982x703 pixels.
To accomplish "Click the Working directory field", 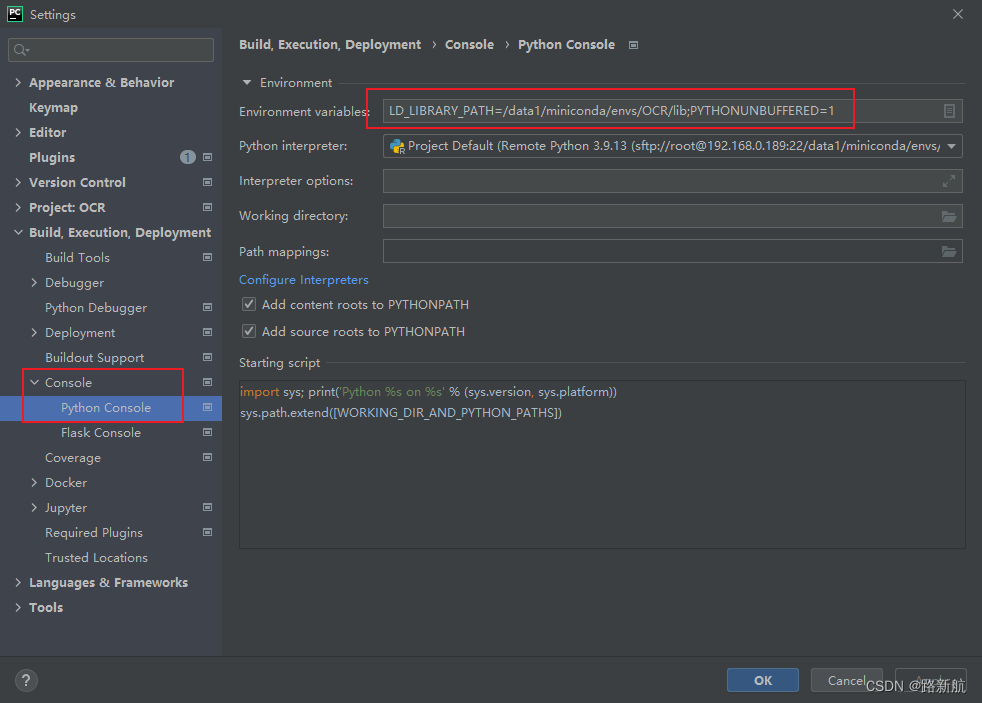I will point(673,217).
